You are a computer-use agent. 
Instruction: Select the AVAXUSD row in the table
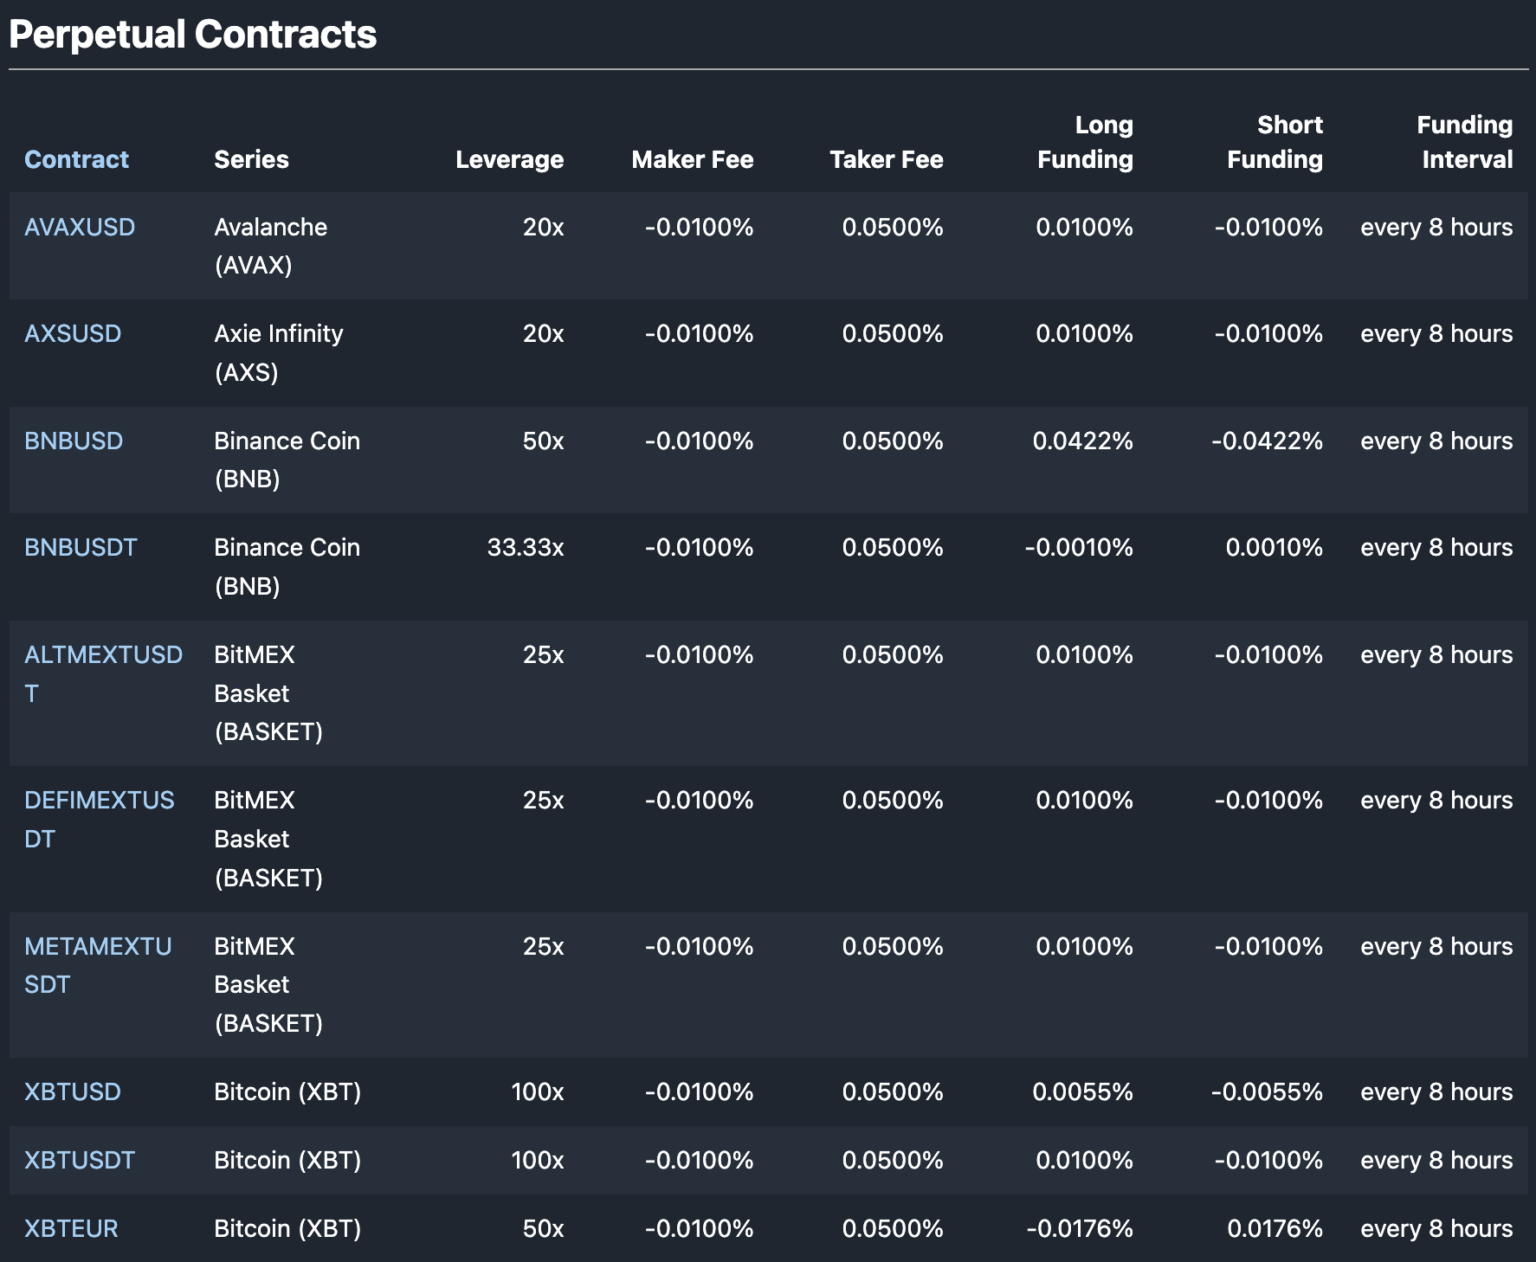click(x=700, y=246)
